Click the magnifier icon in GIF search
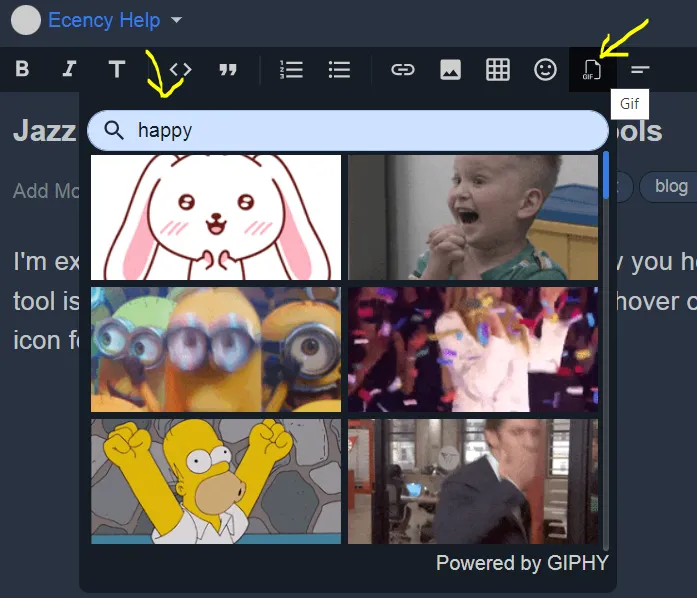Viewport: 697px width, 598px height. (114, 130)
